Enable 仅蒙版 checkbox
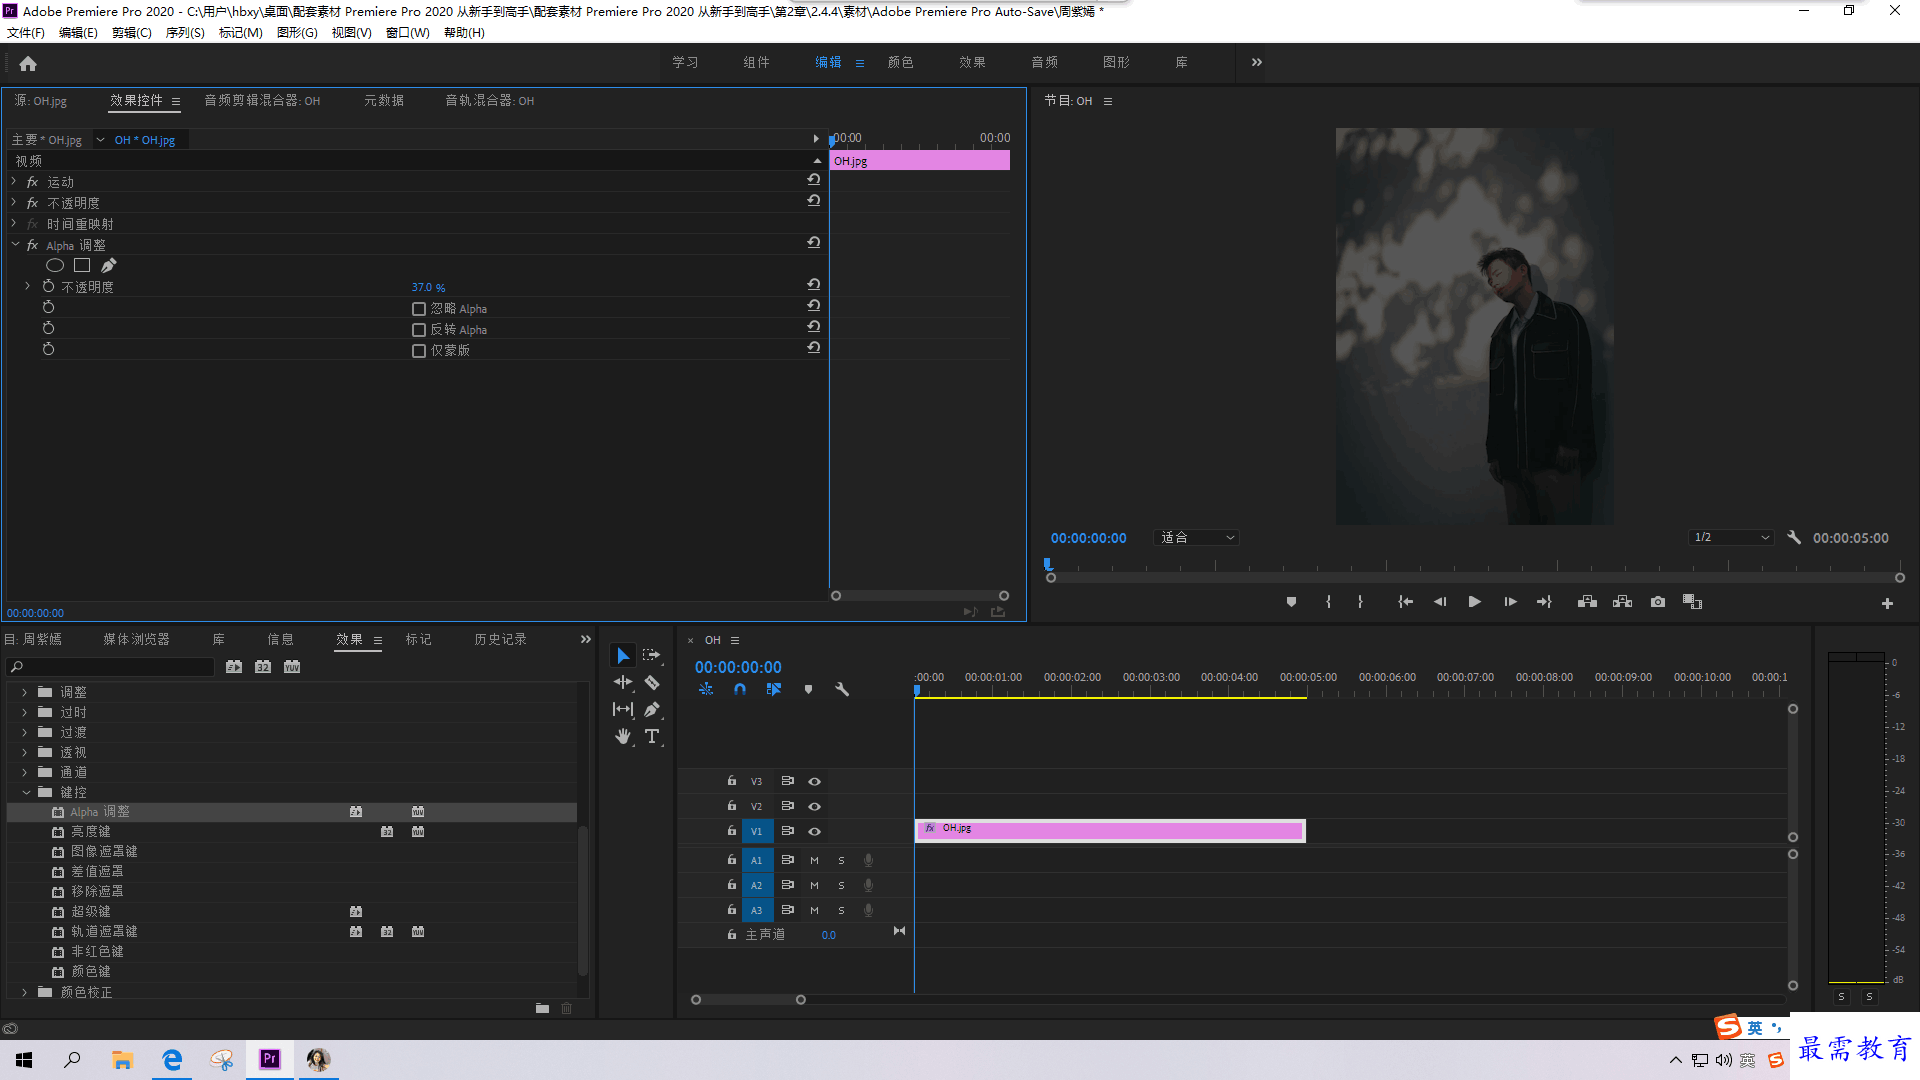The height and width of the screenshot is (1080, 1920). tap(419, 351)
